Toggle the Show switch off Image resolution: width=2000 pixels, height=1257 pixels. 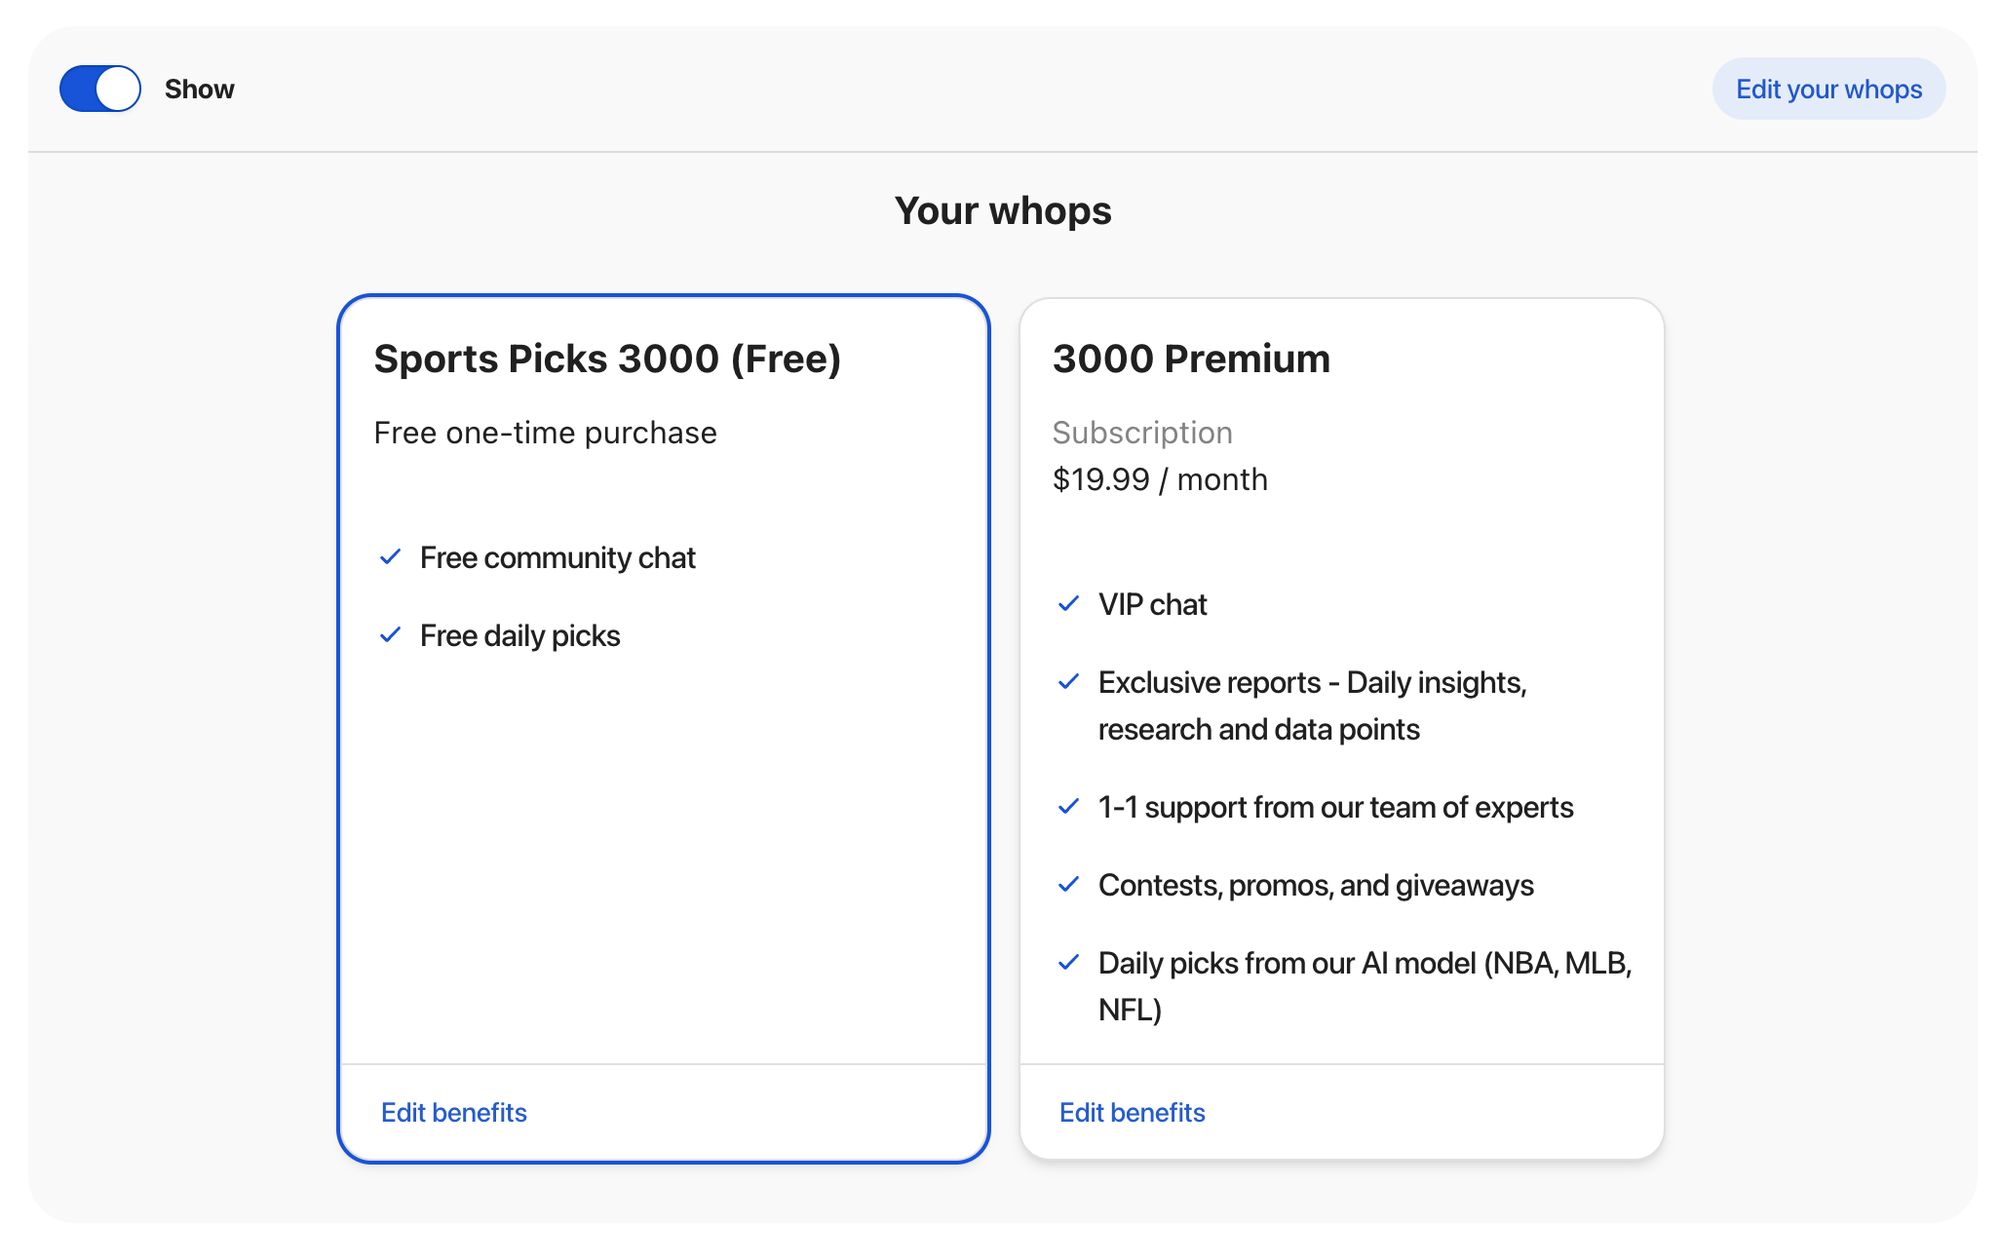coord(100,89)
